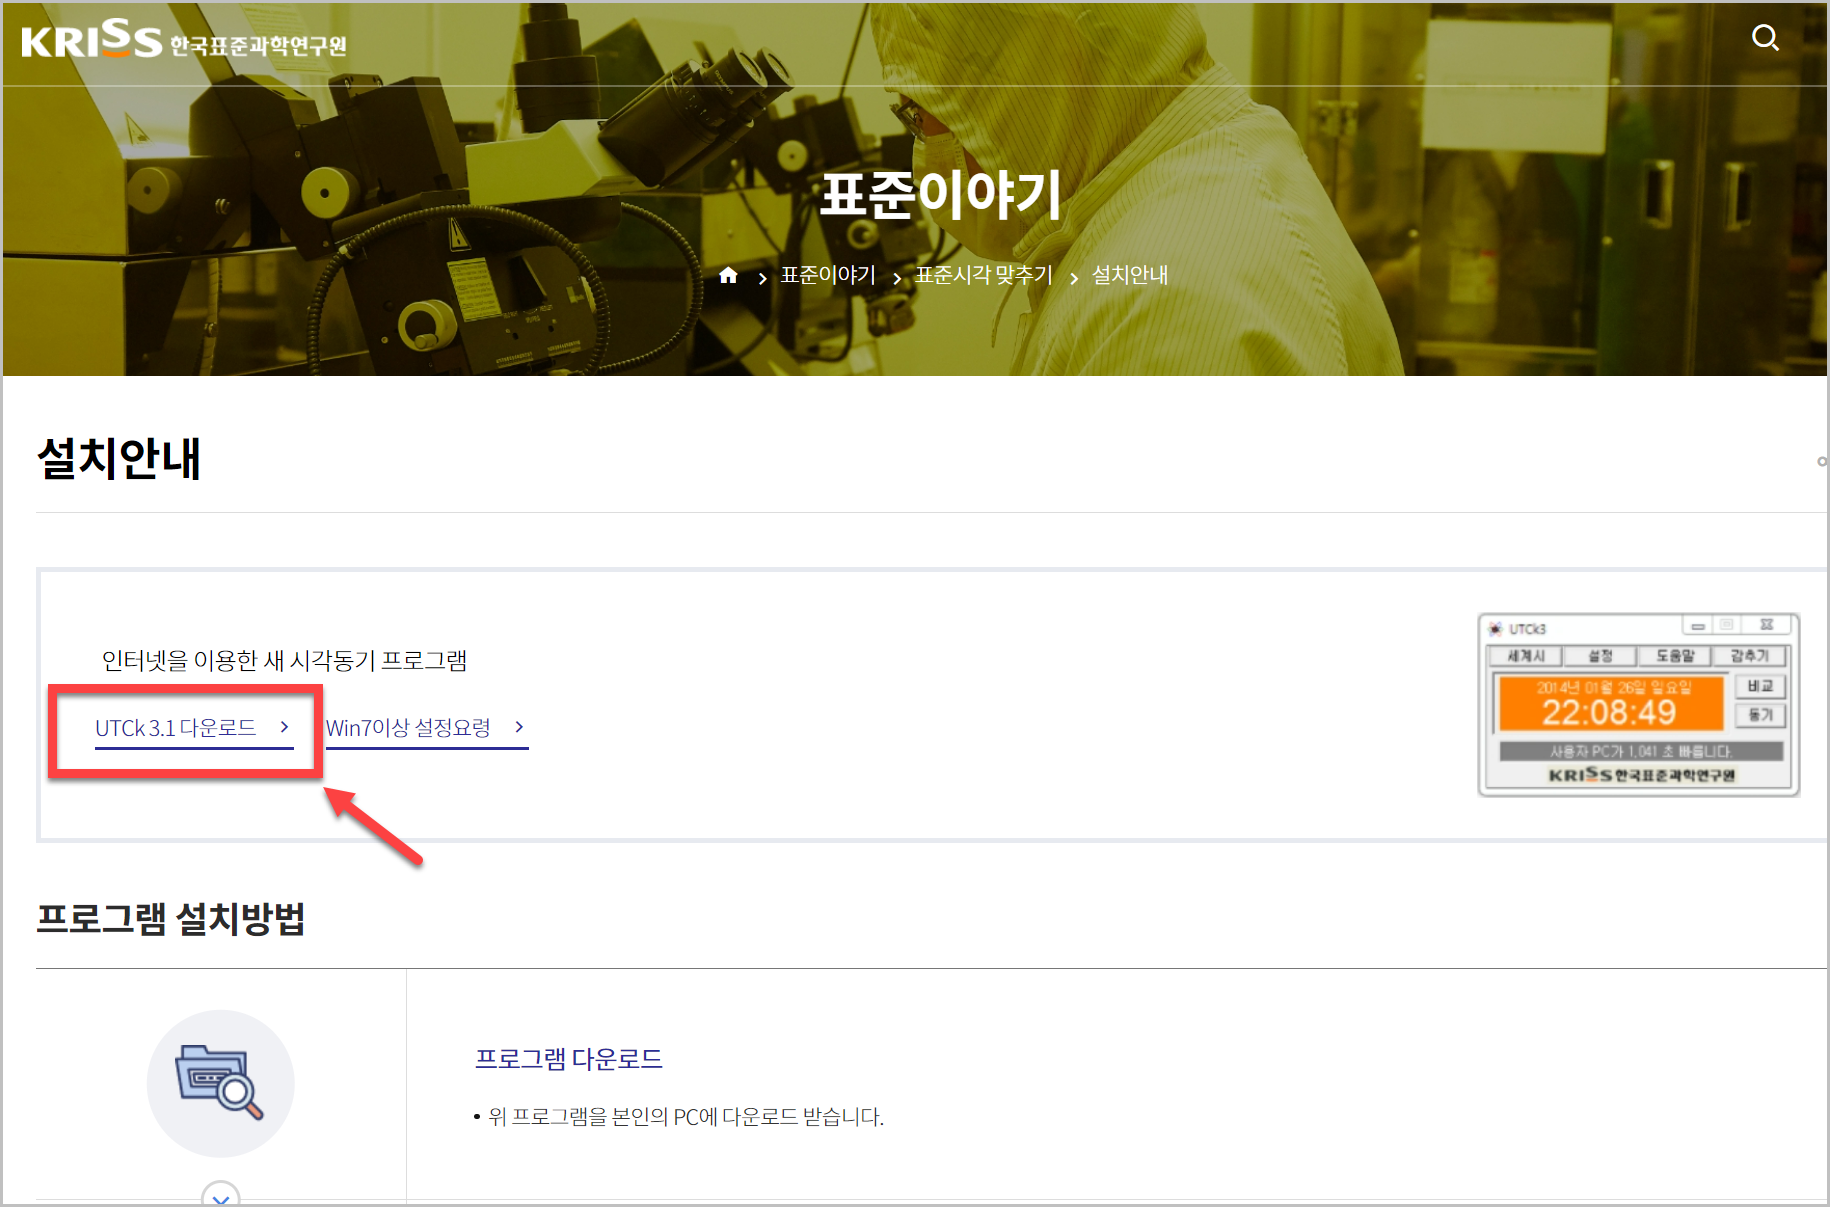Select the 프로그램 다운로드 step heading
The image size is (1830, 1207).
[x=569, y=1059]
